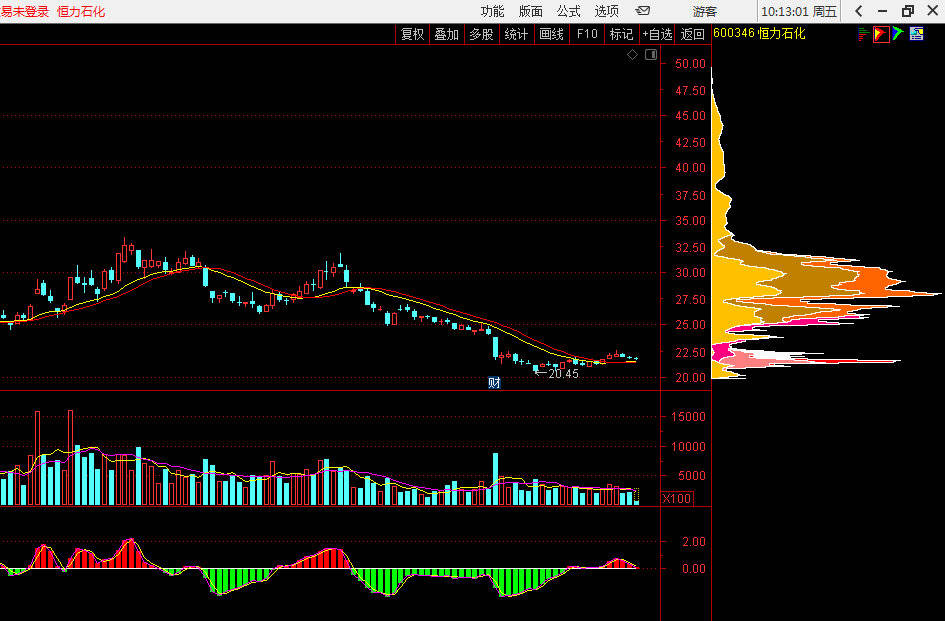Screen dimensions: 945x621
Task: Open the 功能 menu
Action: point(492,11)
